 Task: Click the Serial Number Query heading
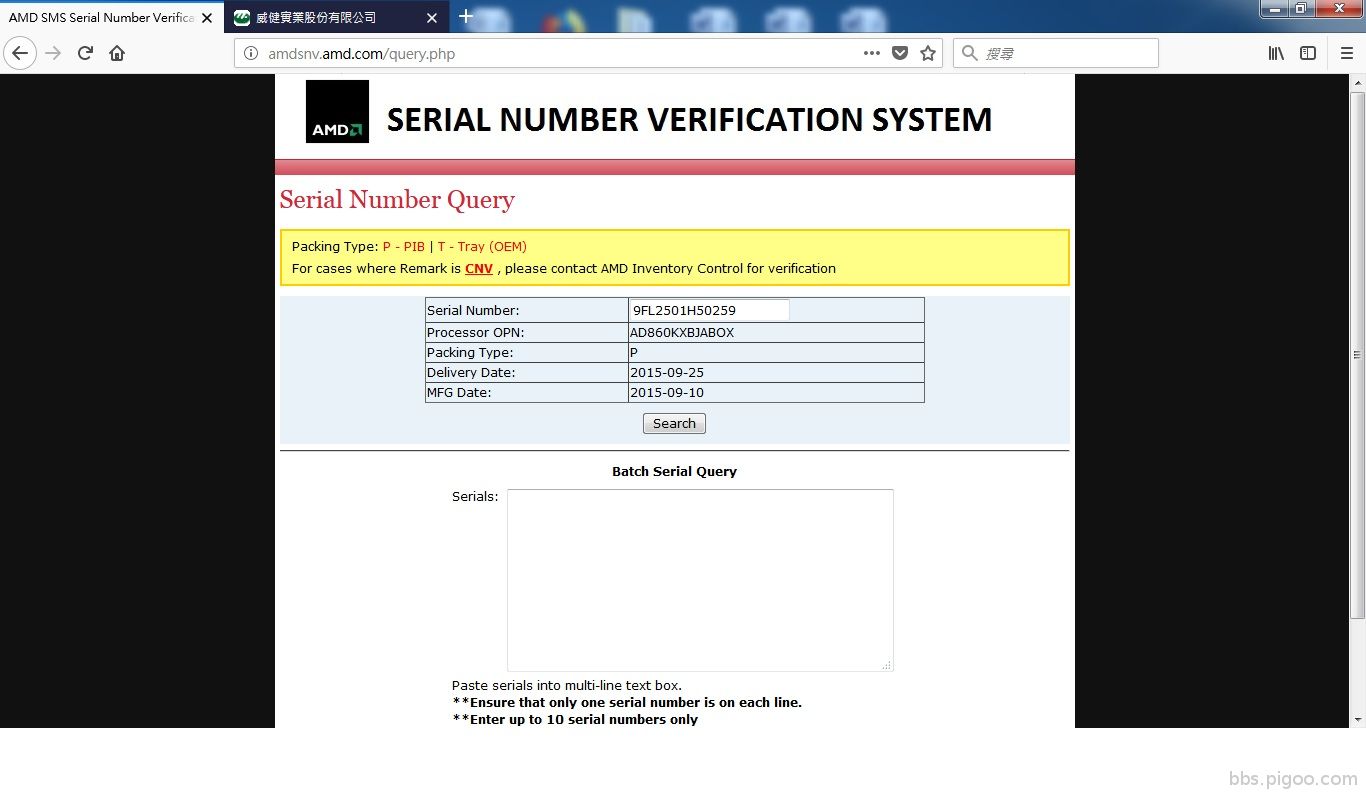397,199
